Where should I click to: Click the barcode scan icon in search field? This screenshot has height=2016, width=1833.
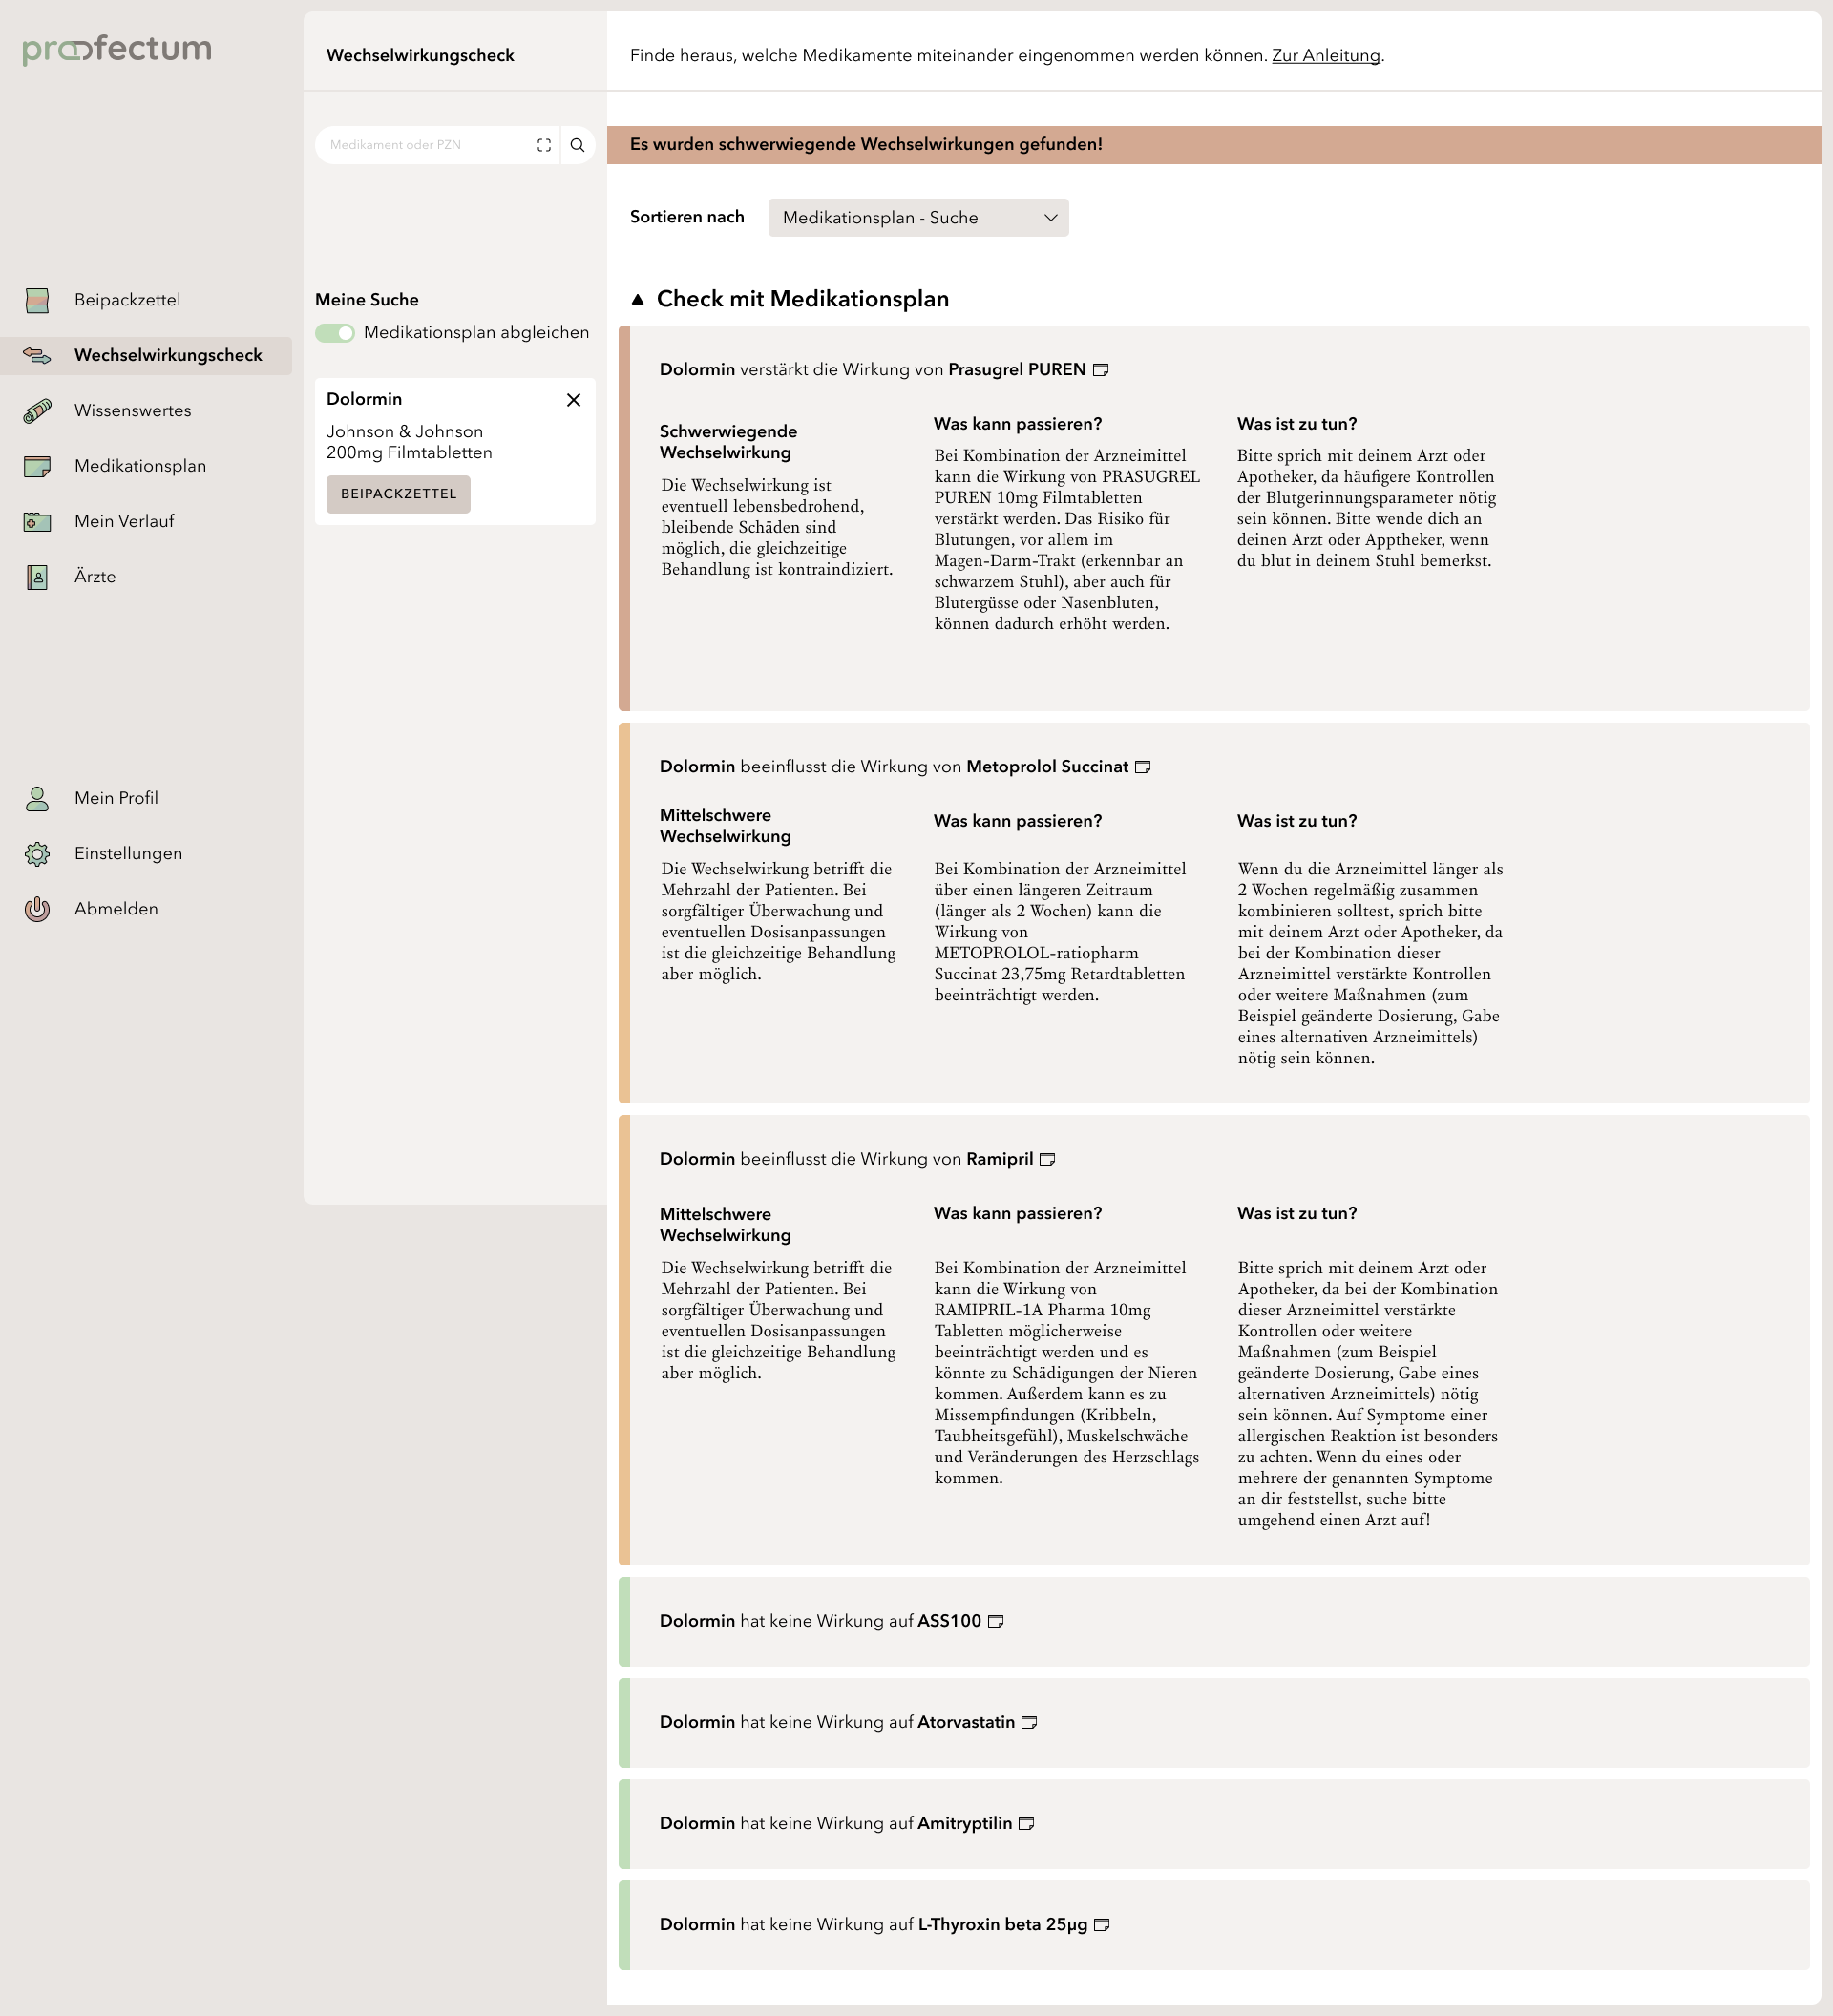tap(544, 145)
